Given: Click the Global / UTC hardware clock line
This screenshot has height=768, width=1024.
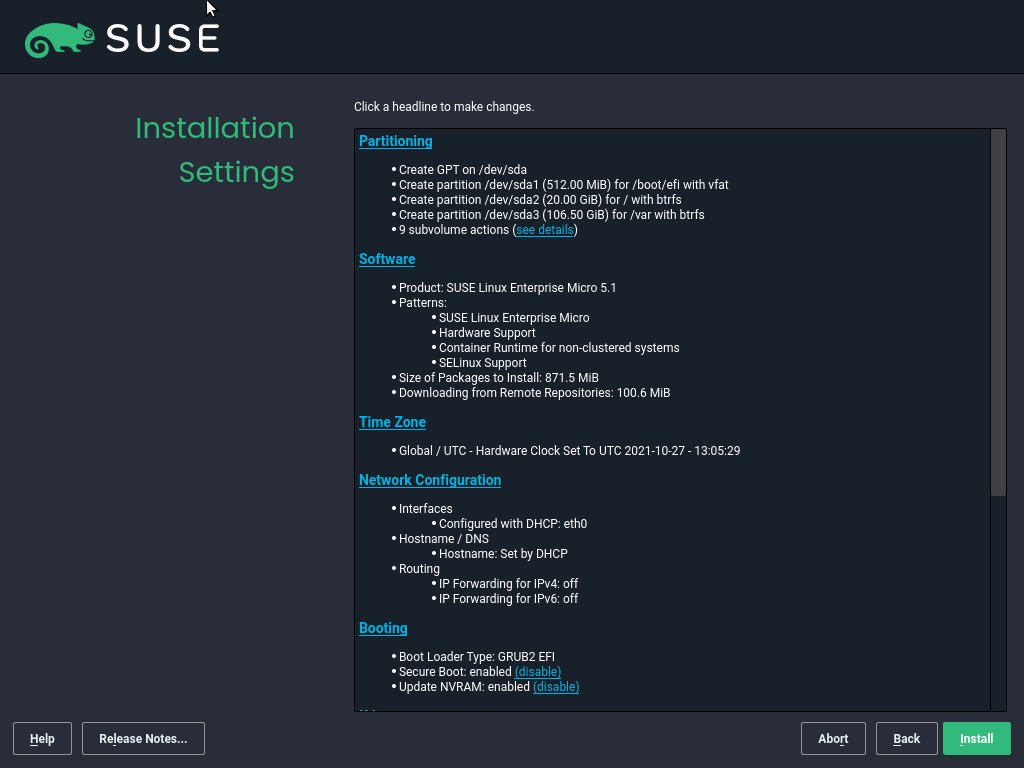Looking at the screenshot, I should (569, 451).
